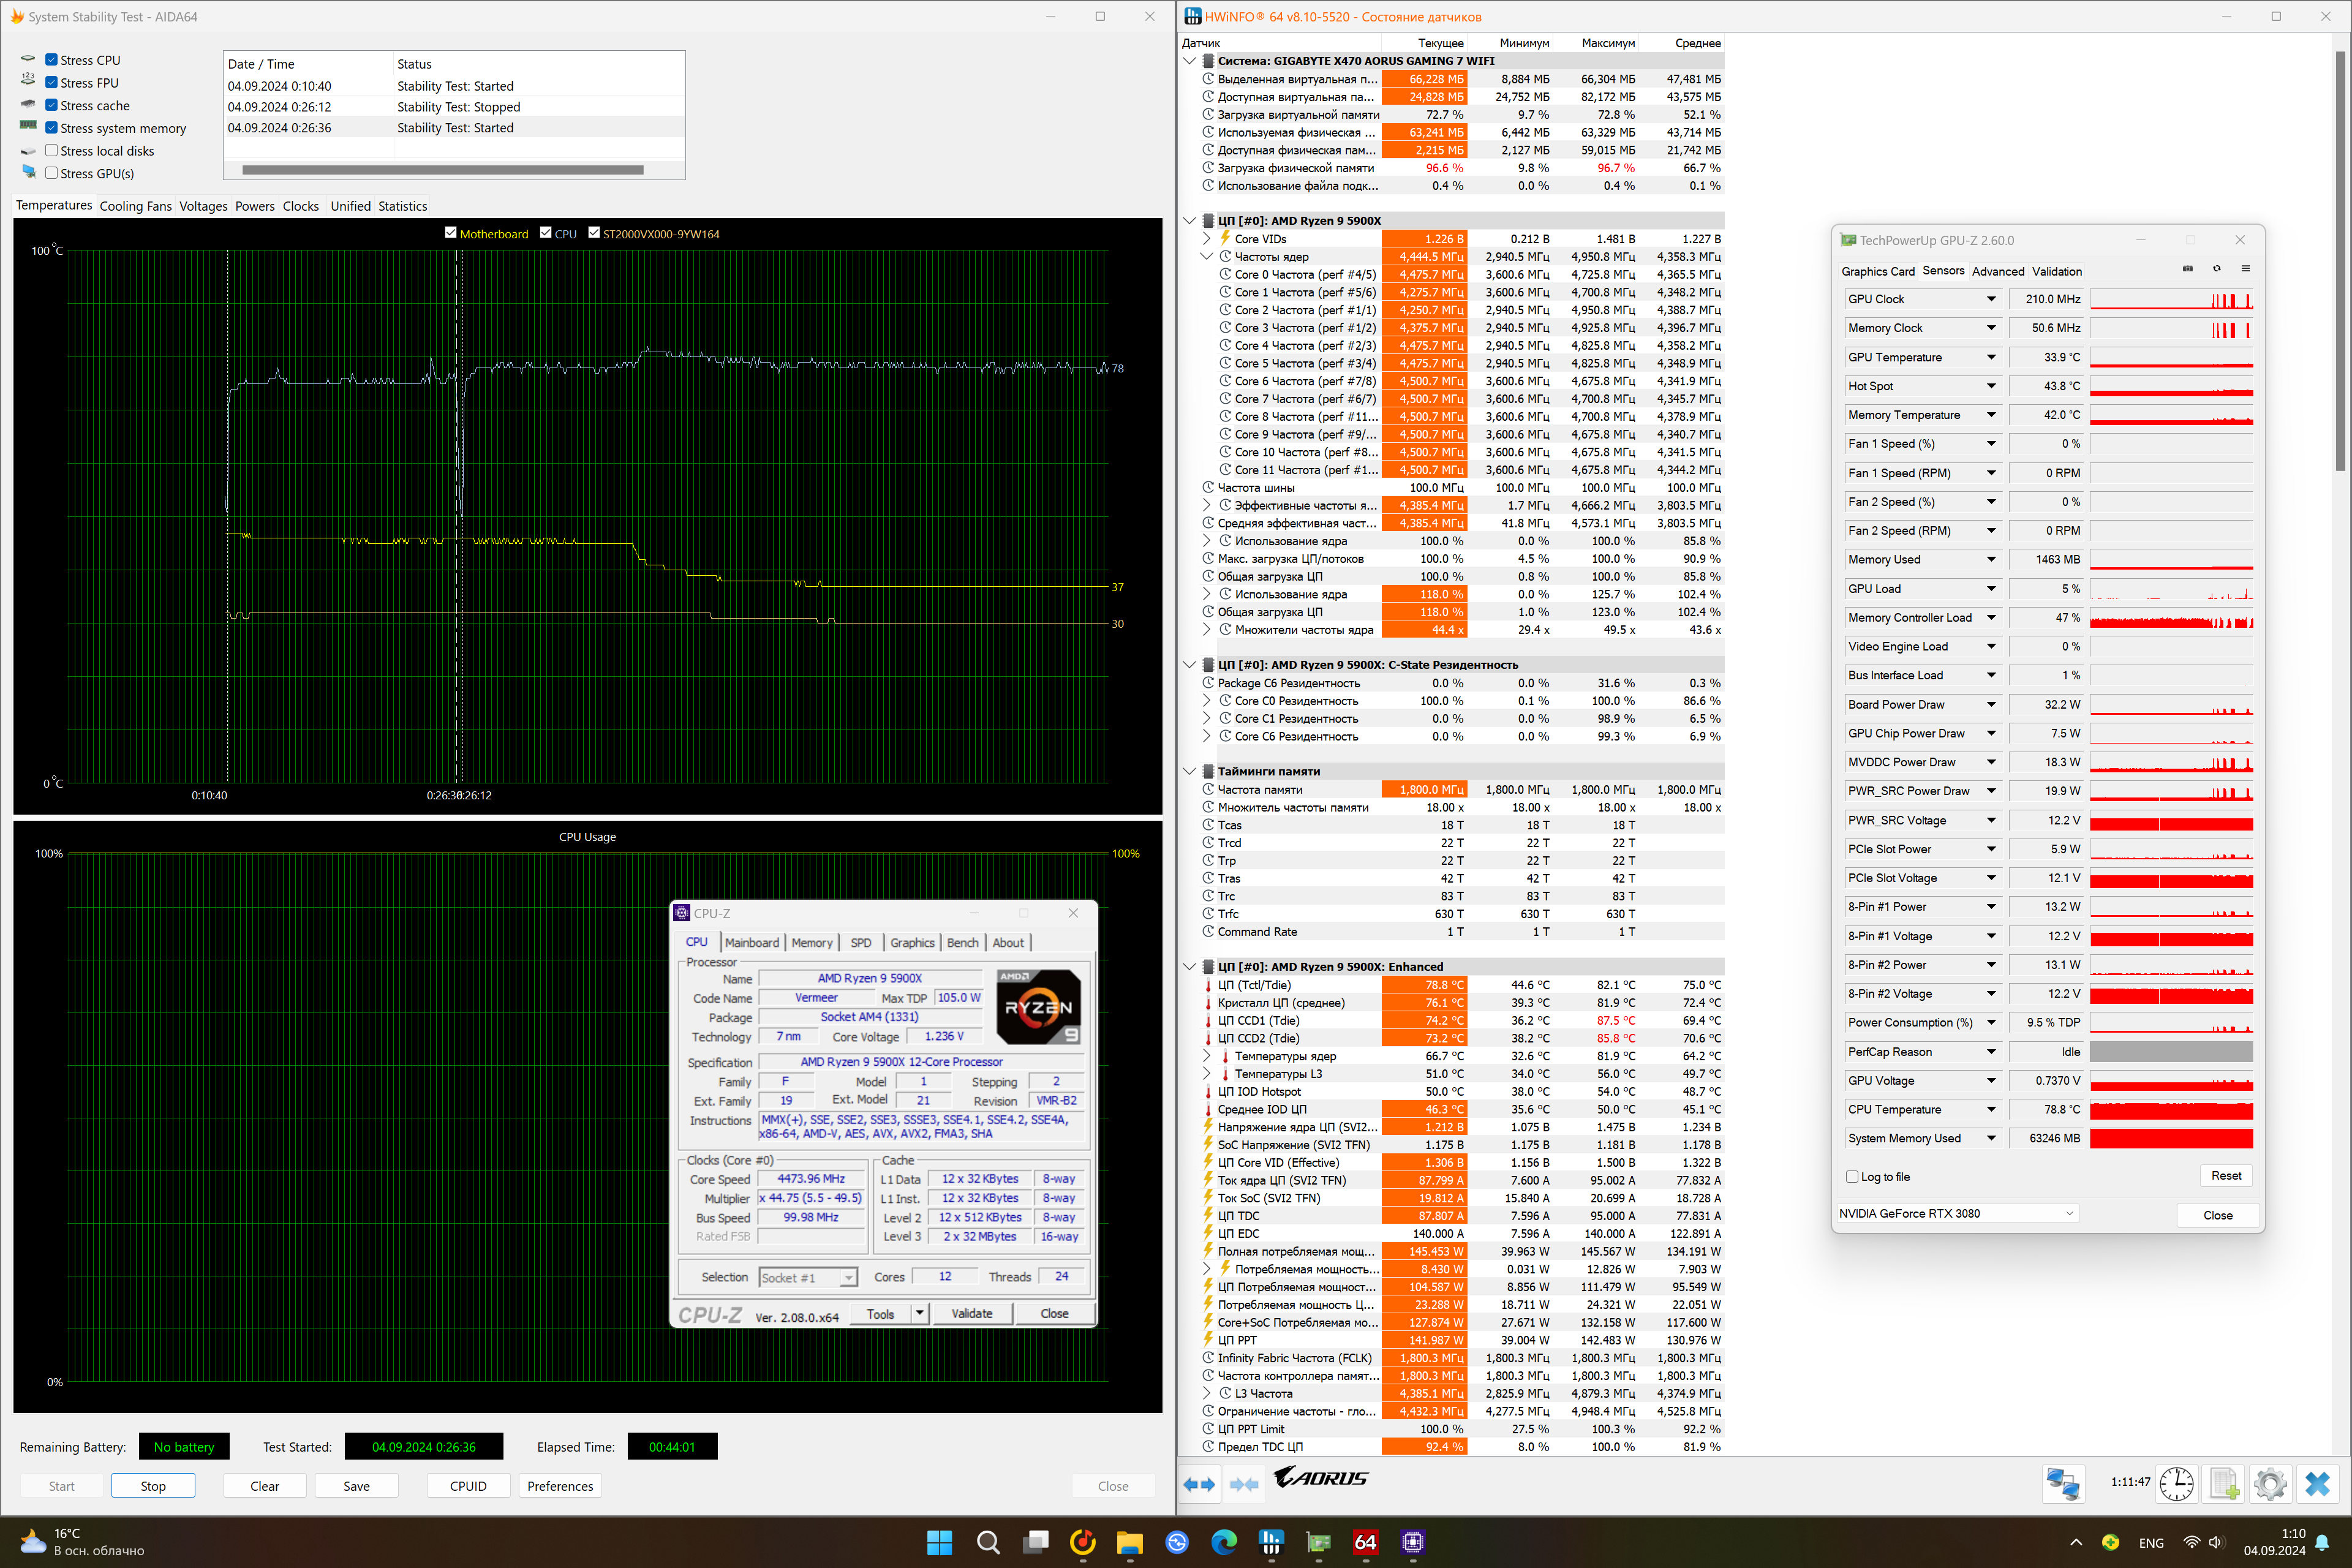Enable Stress GPU(s) checkbox
The width and height of the screenshot is (2352, 1568).
52,173
